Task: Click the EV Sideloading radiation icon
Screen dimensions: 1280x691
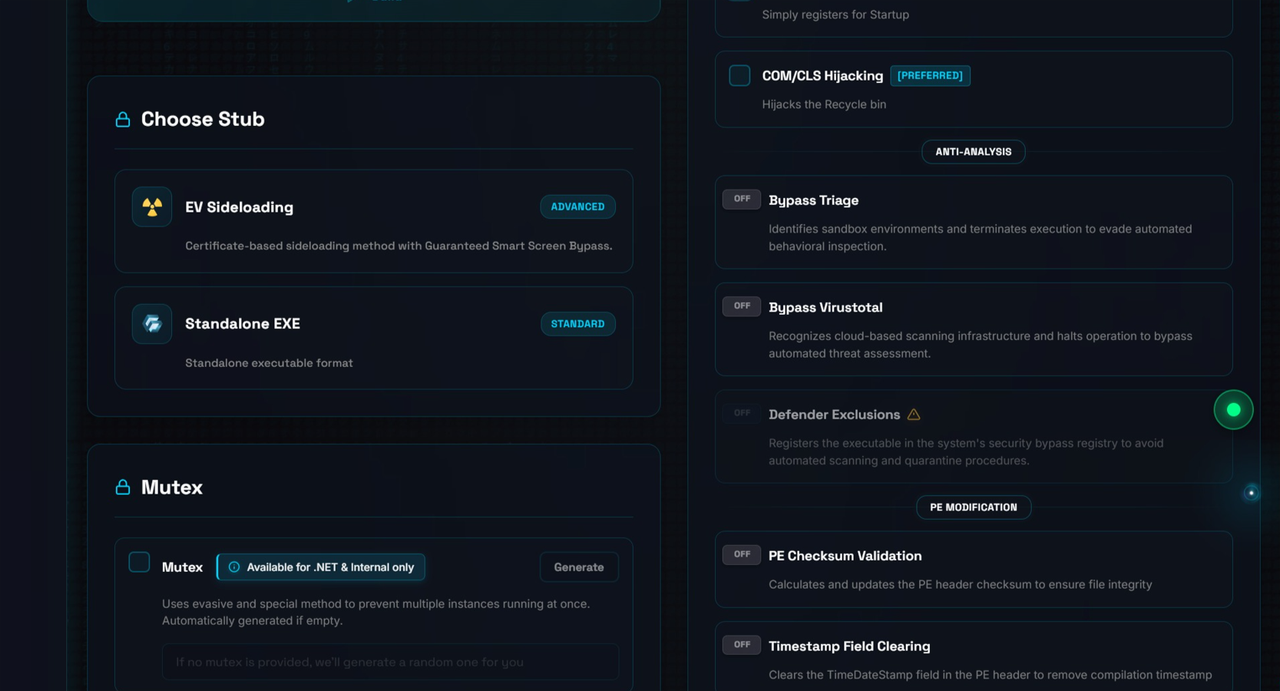Action: pyautogui.click(x=152, y=207)
